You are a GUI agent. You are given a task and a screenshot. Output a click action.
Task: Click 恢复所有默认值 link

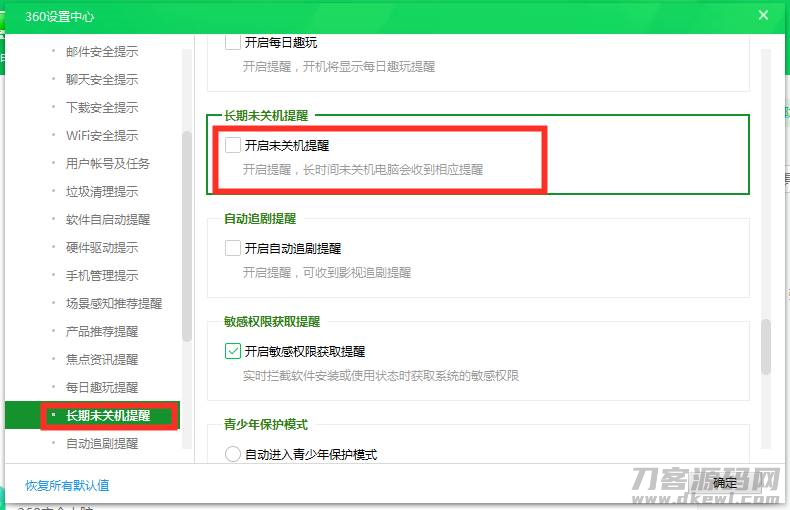click(x=67, y=485)
